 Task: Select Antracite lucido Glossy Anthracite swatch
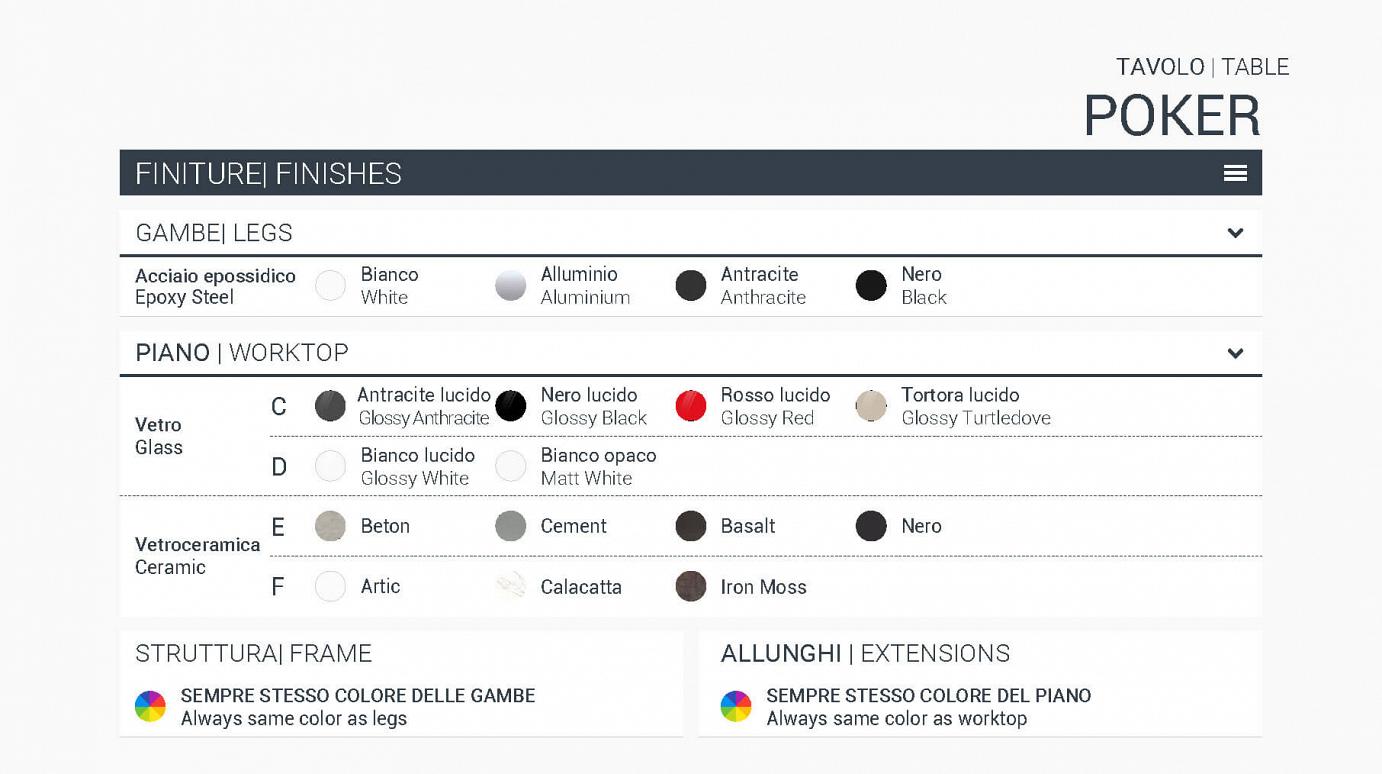point(330,406)
